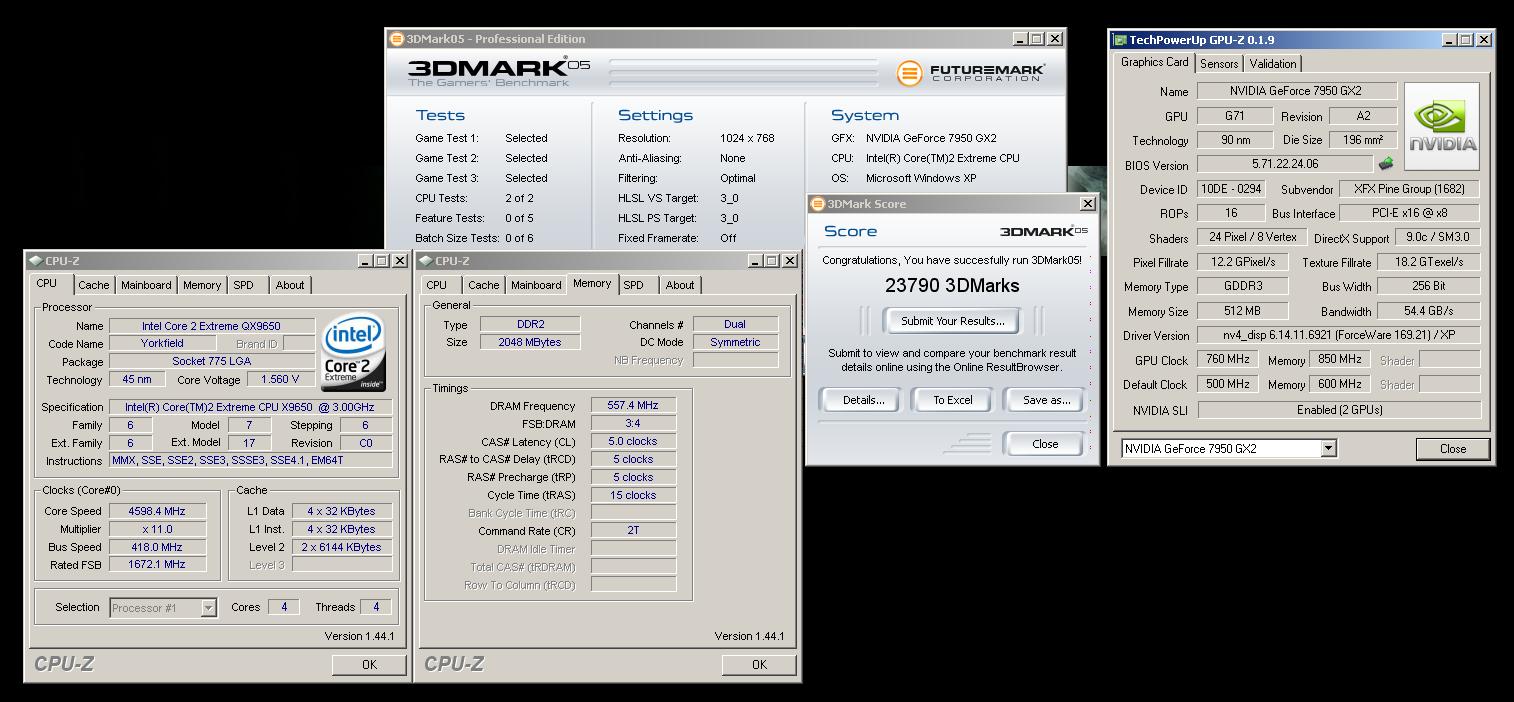Open the NVIDIA GeForce 7950 GX2 dropdown
Image resolution: width=1514 pixels, height=702 pixels.
point(1328,448)
